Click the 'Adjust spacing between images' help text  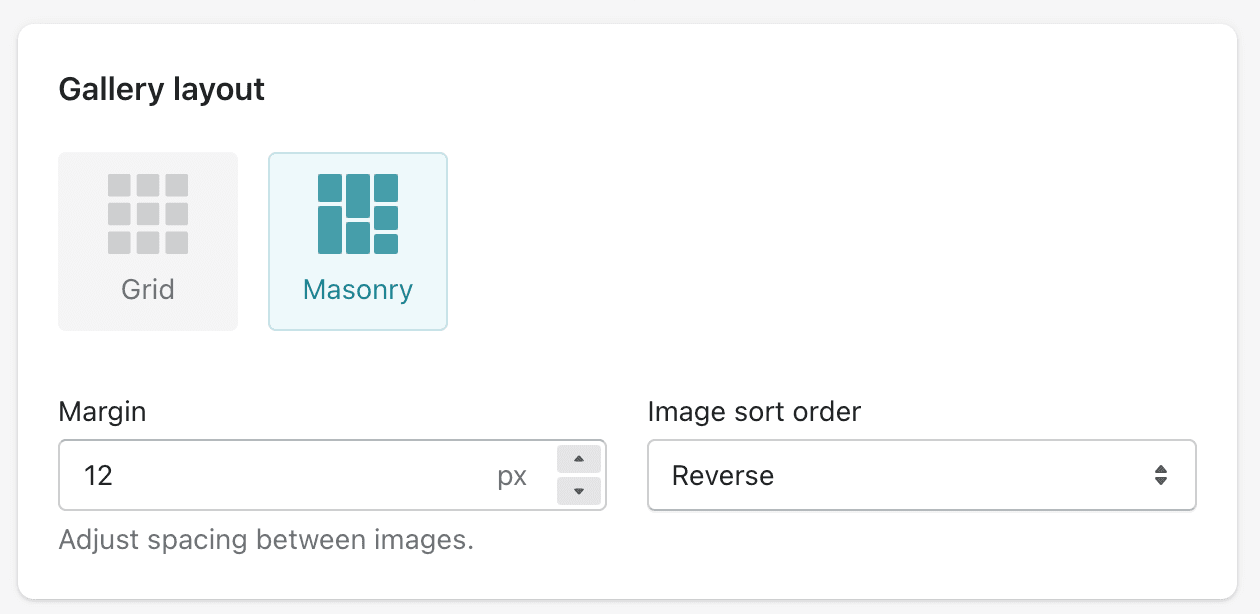tap(266, 540)
